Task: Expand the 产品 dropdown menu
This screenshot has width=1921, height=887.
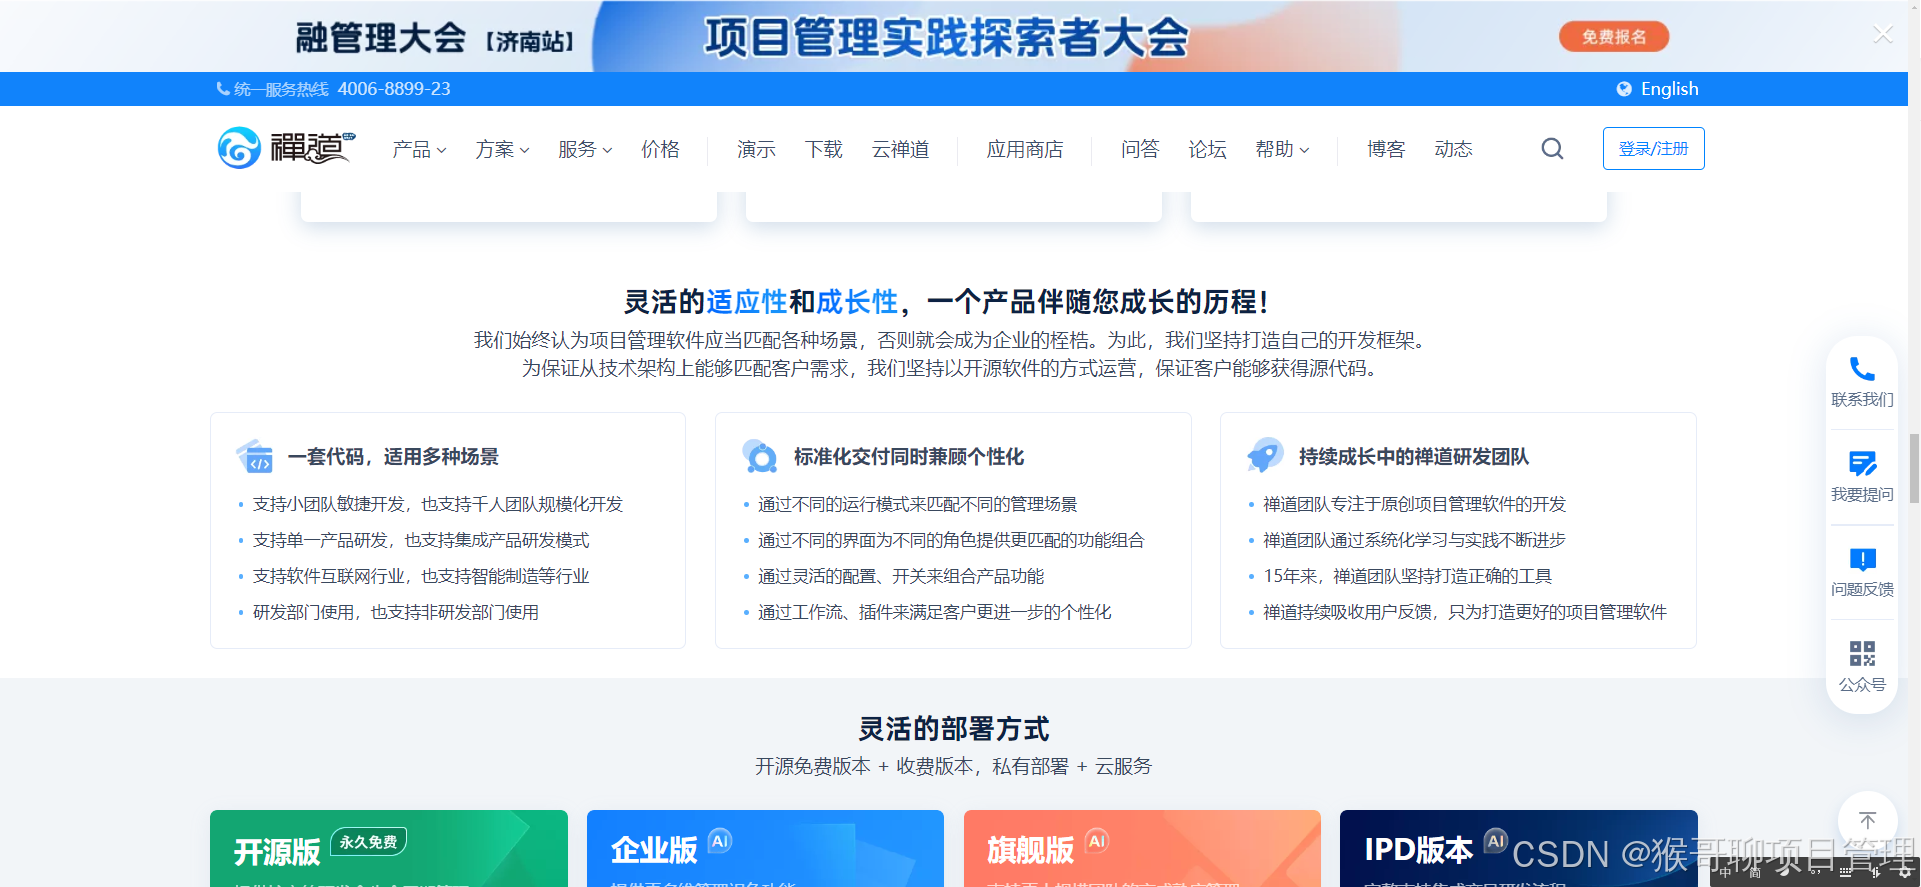Action: click(x=419, y=149)
